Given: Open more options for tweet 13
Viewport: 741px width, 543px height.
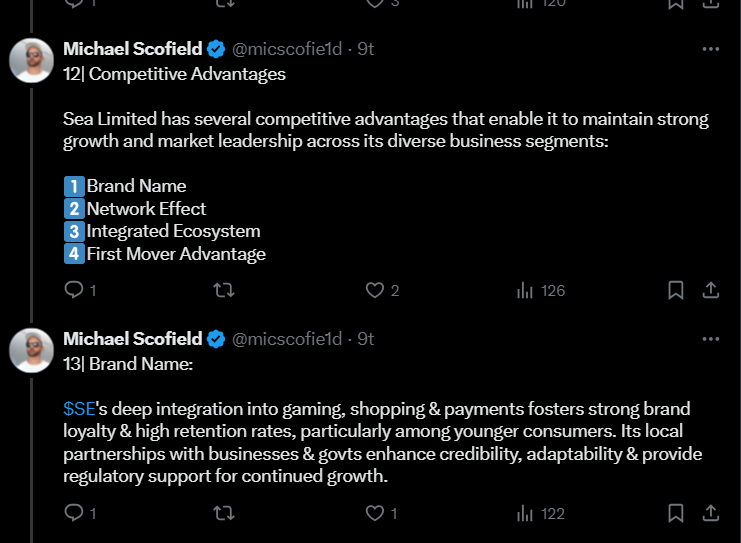Looking at the screenshot, I should click(710, 339).
